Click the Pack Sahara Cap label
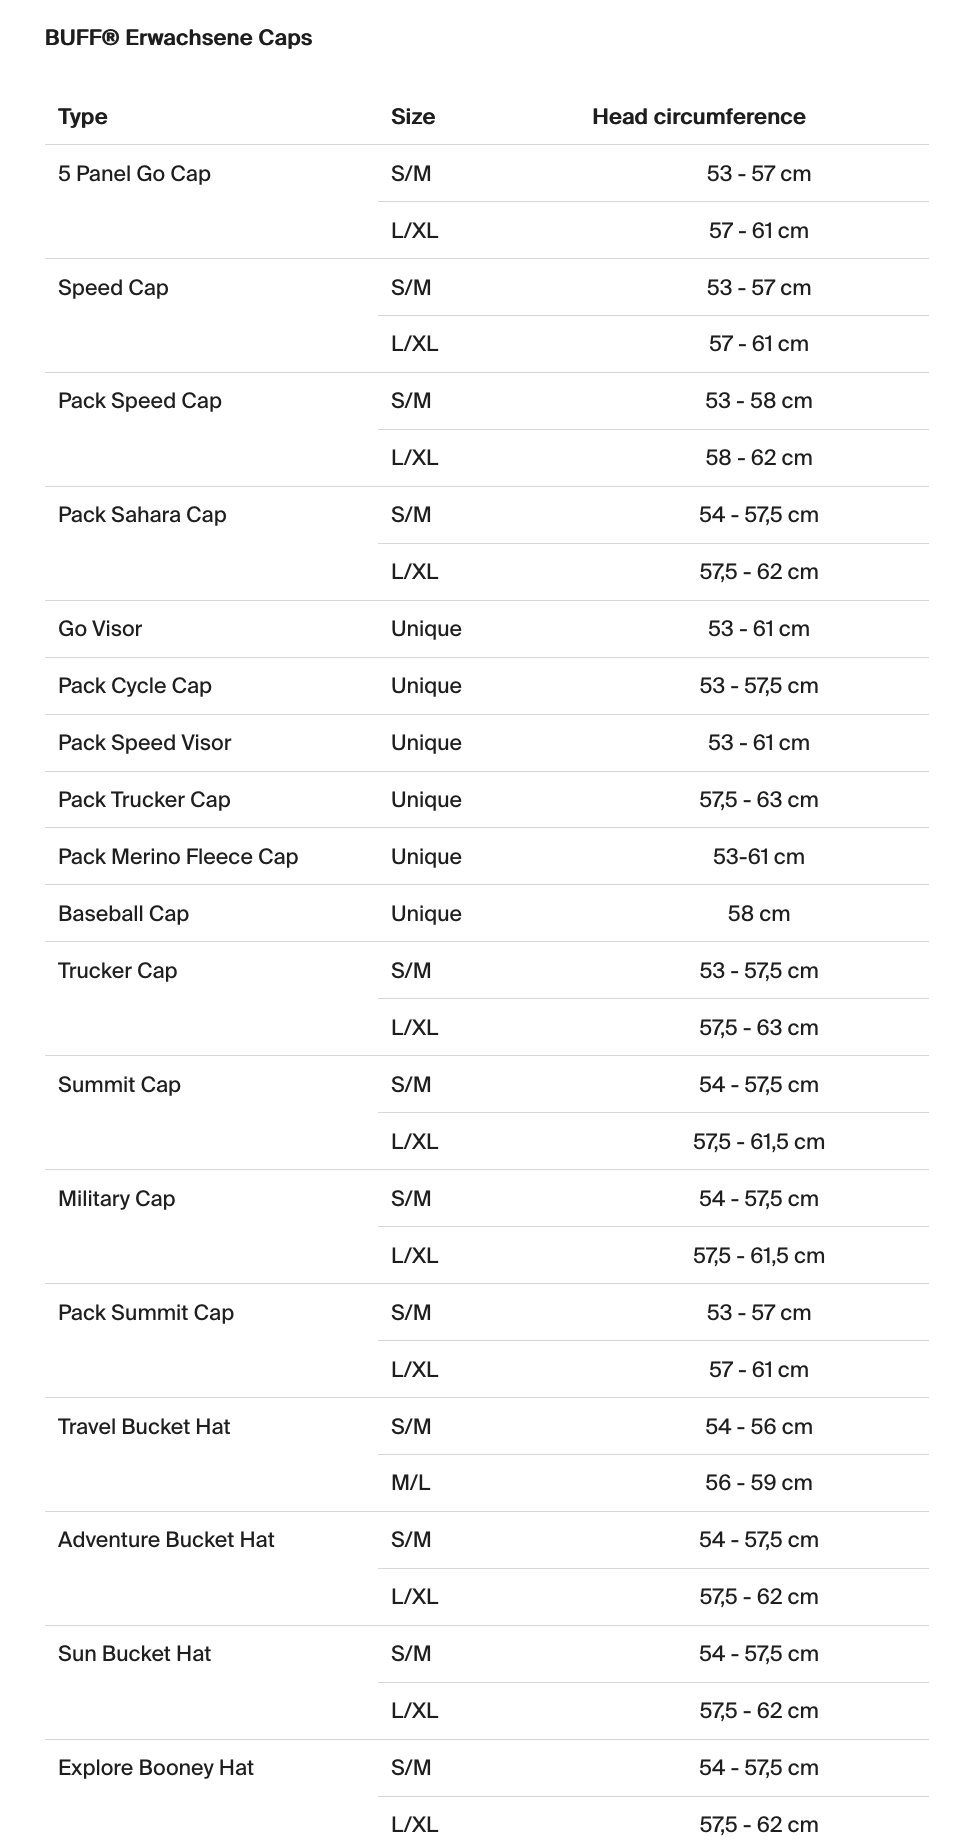 coord(142,515)
